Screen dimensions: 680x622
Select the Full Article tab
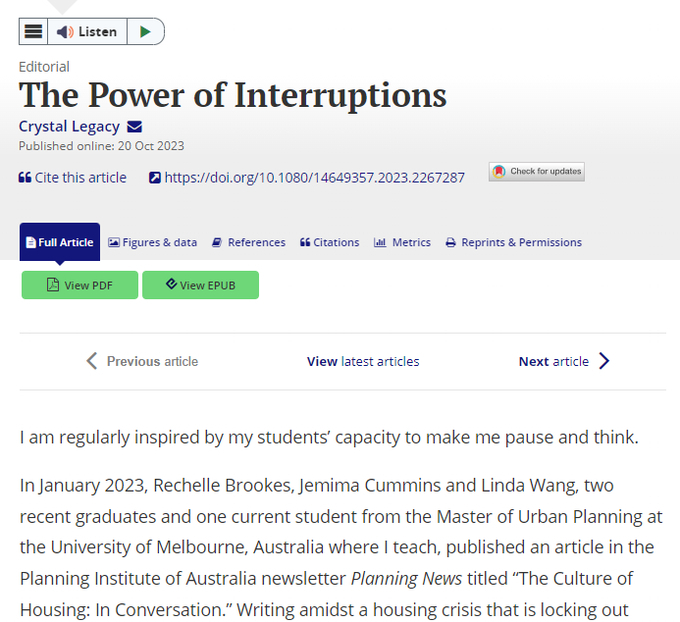(60, 242)
